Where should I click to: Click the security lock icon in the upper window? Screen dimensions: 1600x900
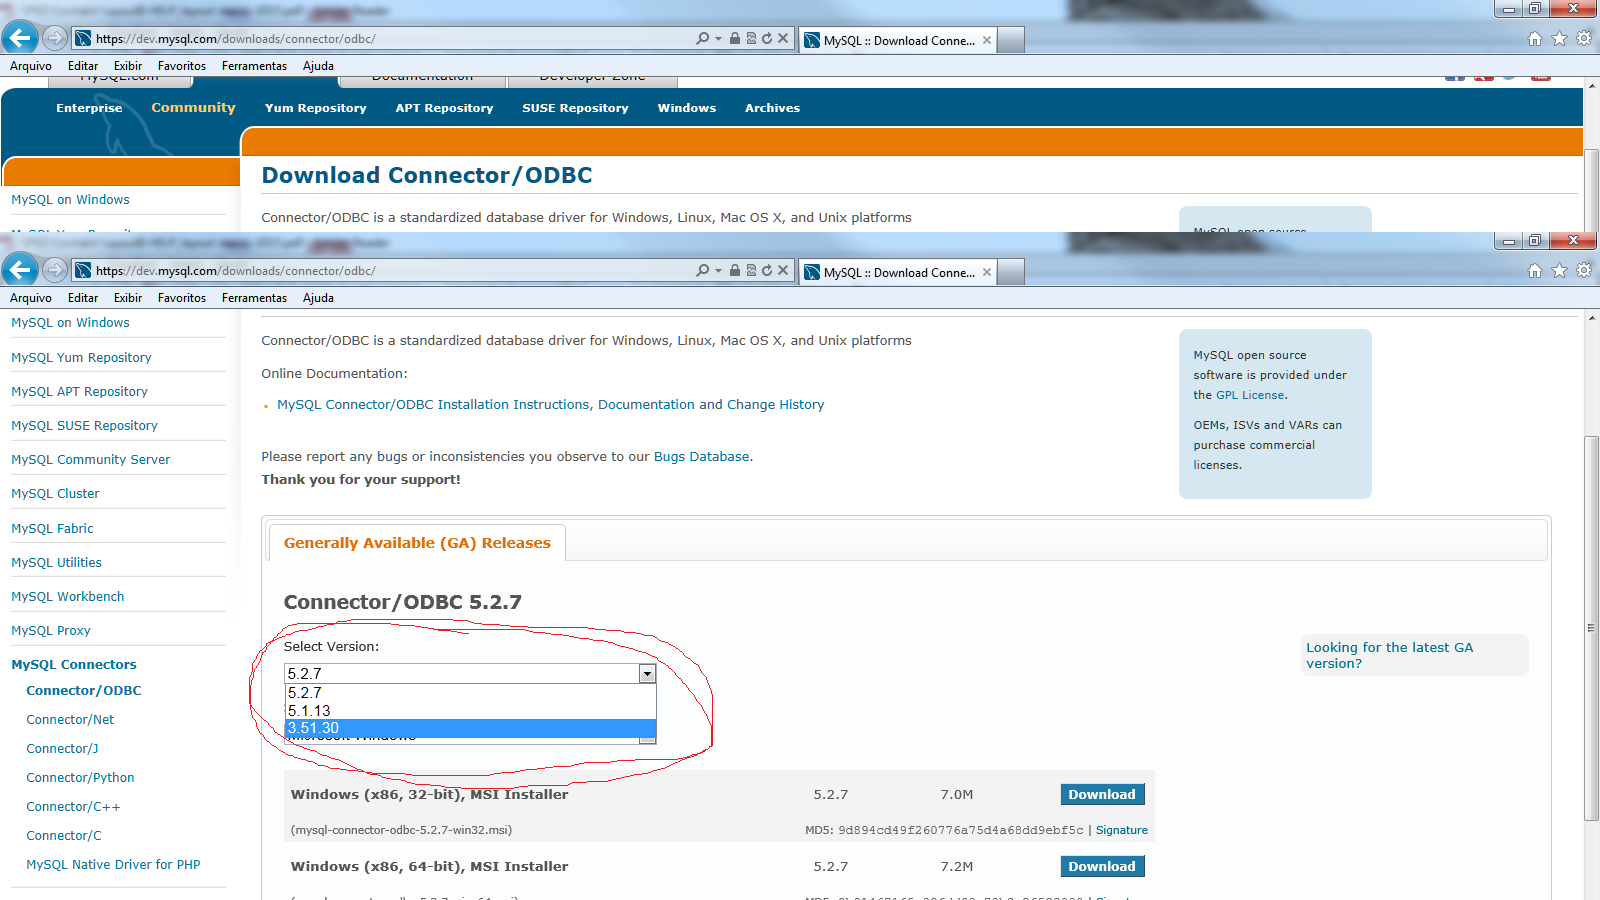tap(735, 38)
